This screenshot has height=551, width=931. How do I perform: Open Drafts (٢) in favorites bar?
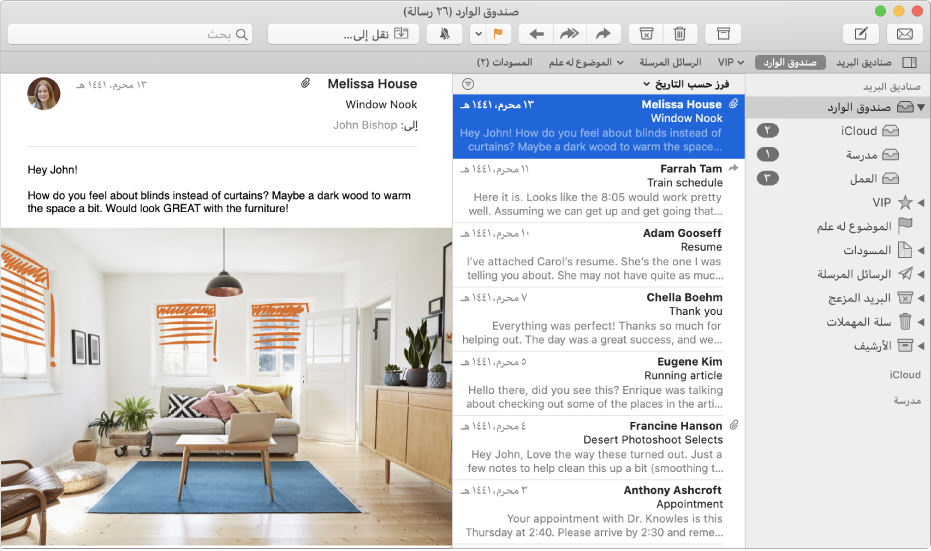click(504, 62)
